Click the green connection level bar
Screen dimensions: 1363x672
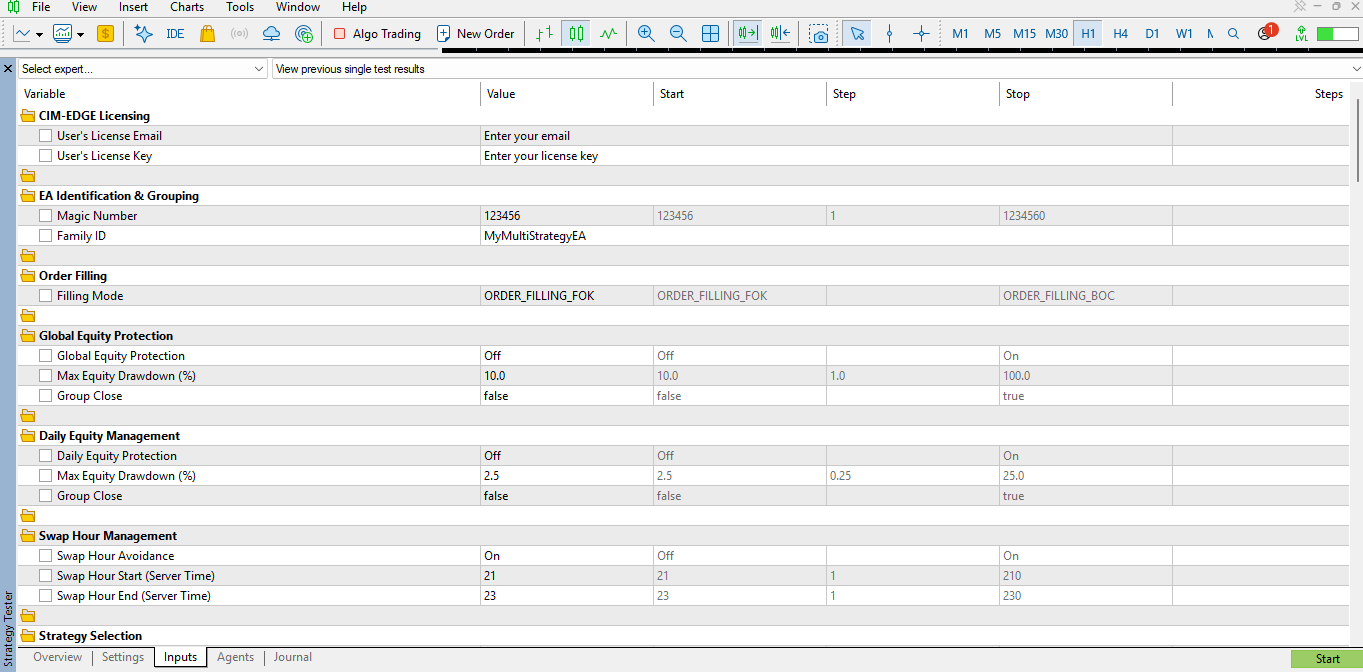[x=1338, y=33]
